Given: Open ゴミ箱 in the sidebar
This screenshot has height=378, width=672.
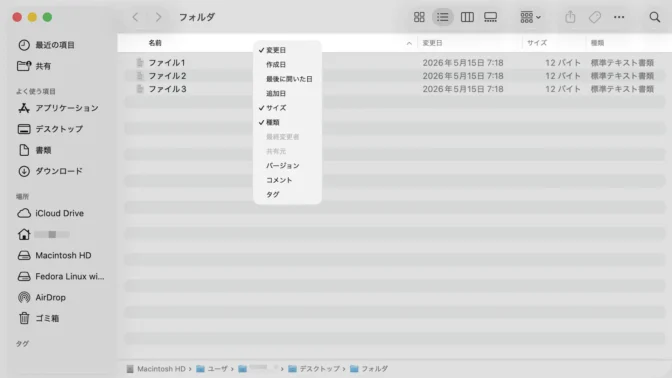Looking at the screenshot, I should tap(38, 318).
